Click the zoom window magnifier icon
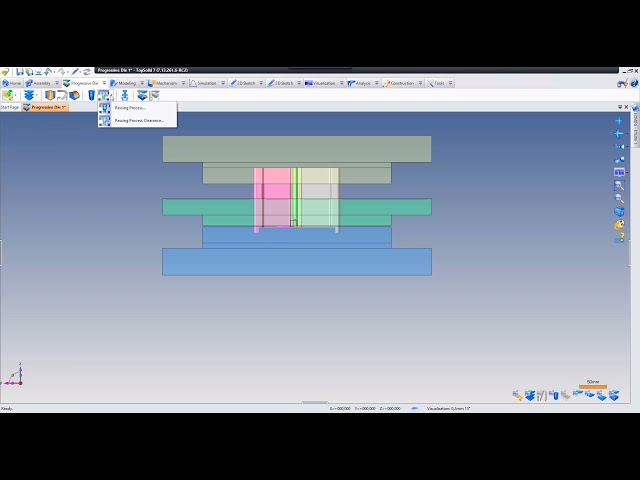The image size is (640, 480). 619,185
